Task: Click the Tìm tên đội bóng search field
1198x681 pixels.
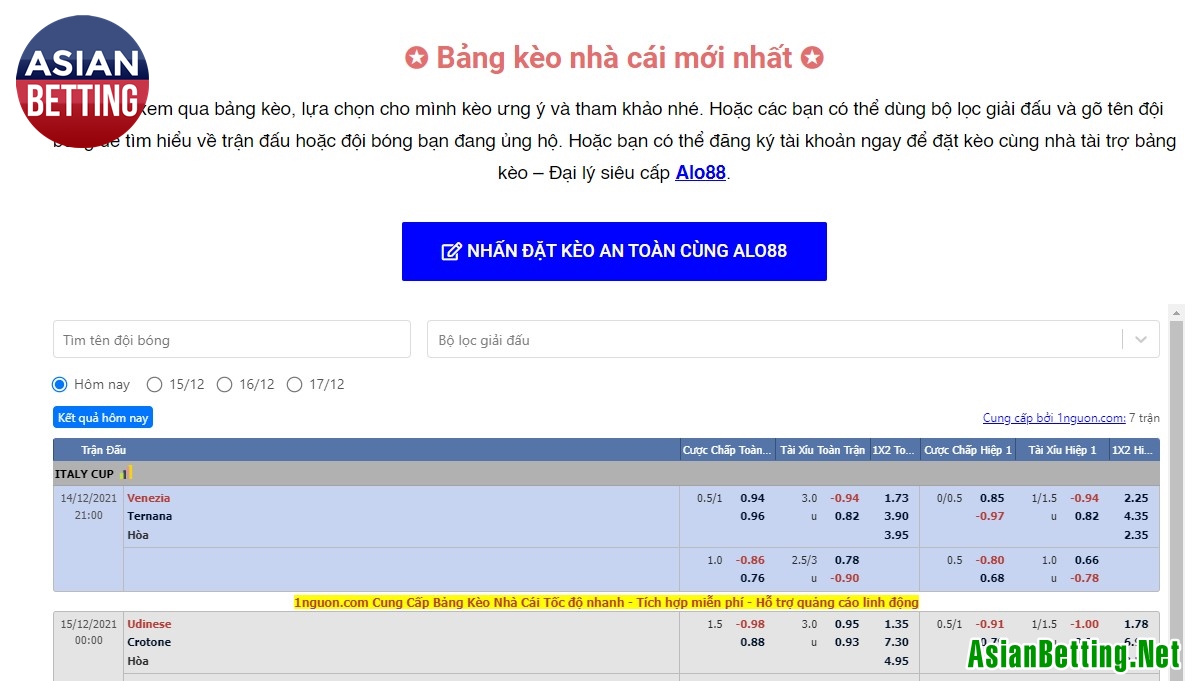Action: pyautogui.click(x=232, y=339)
